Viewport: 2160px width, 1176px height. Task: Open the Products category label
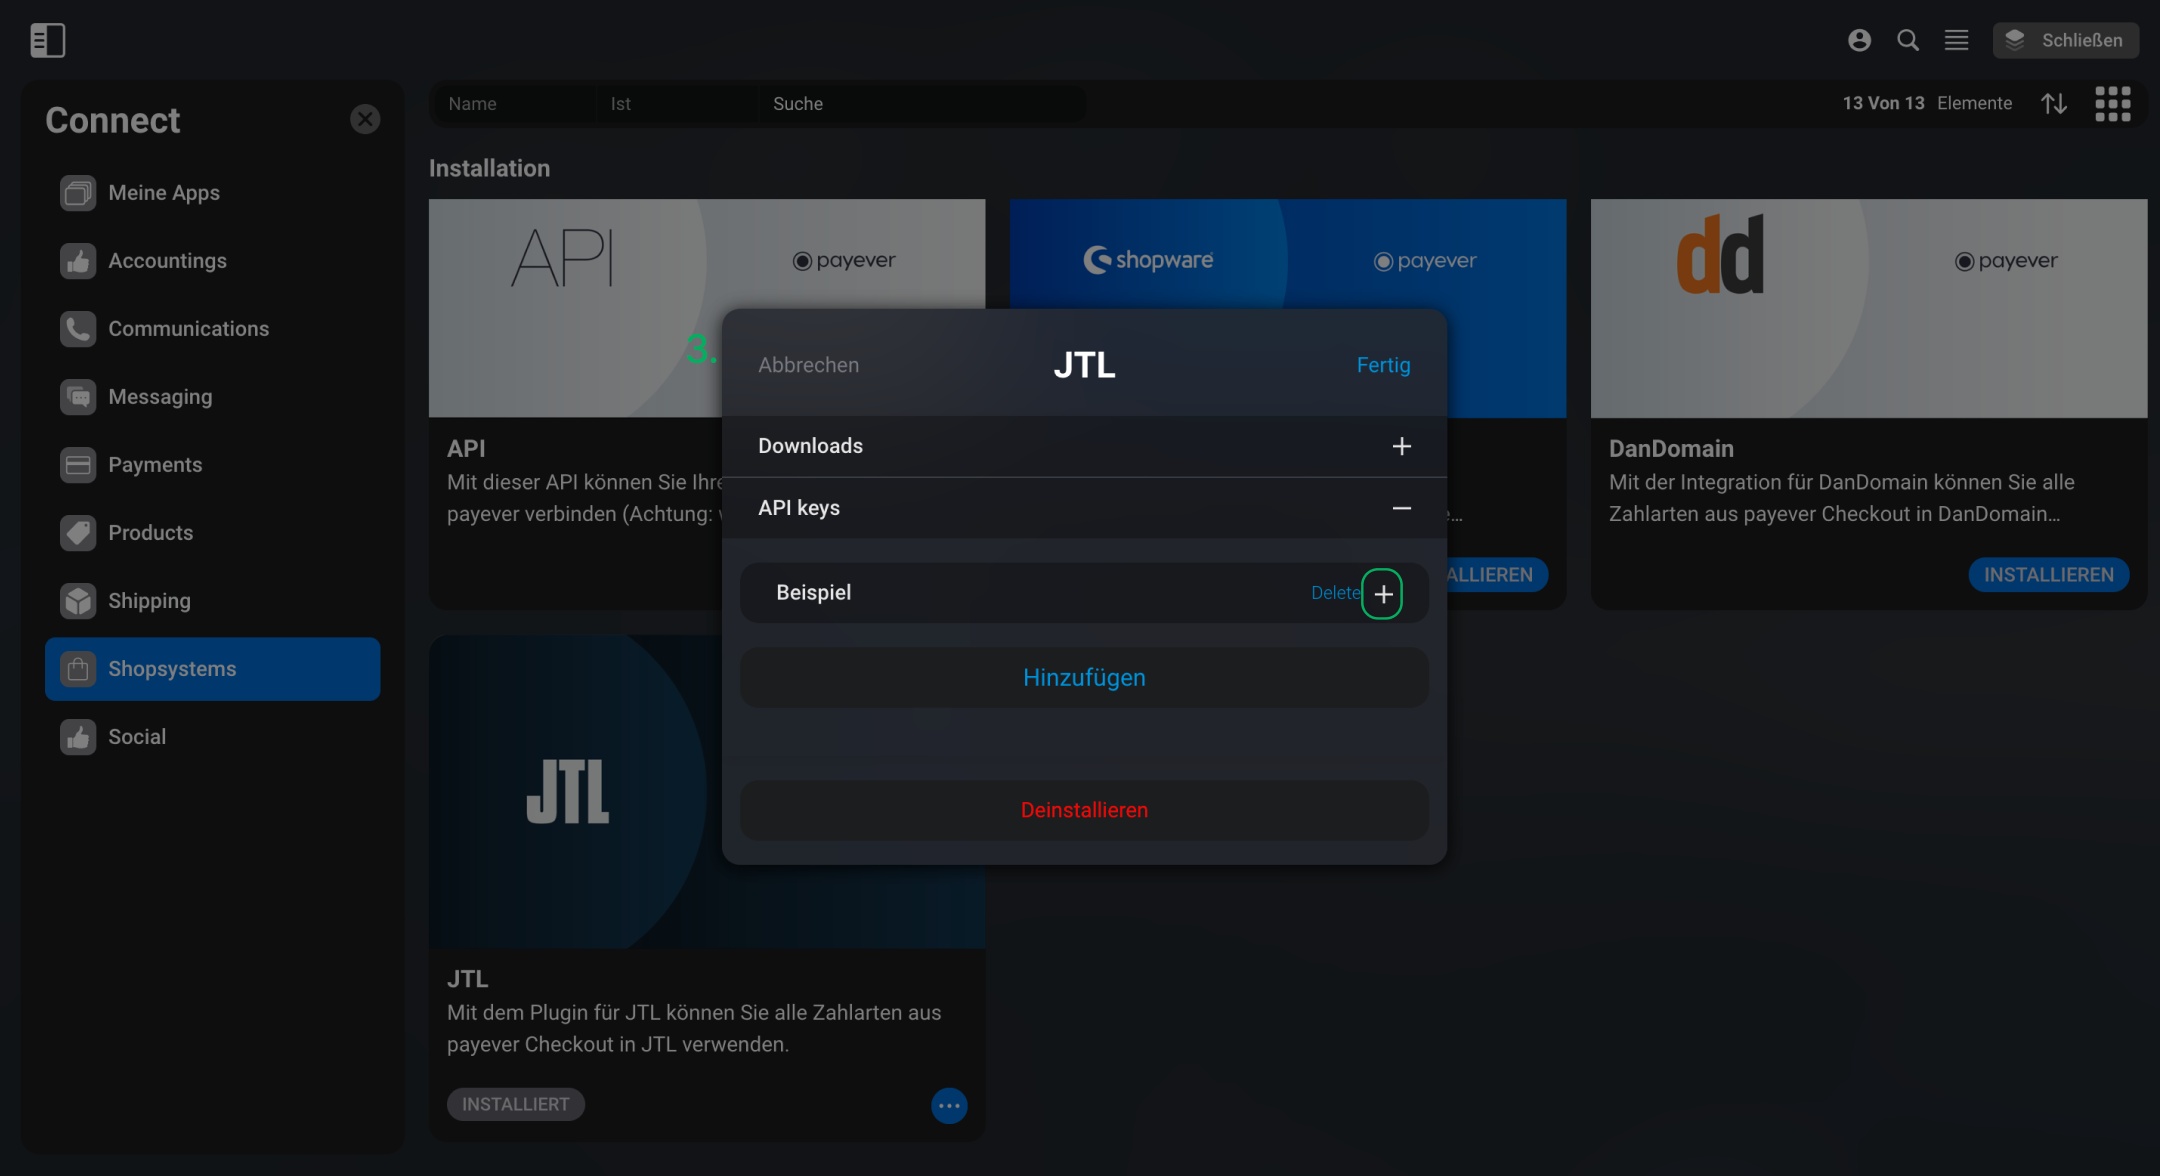(151, 533)
